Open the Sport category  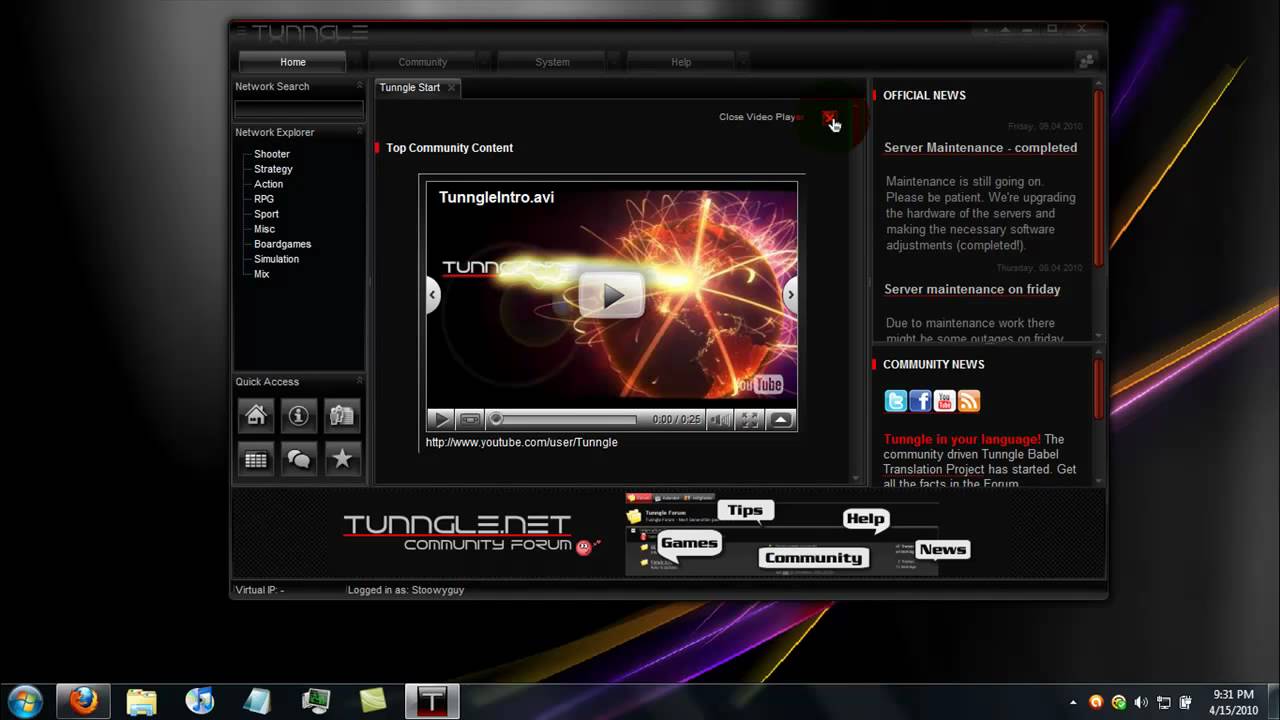pyautogui.click(x=266, y=214)
